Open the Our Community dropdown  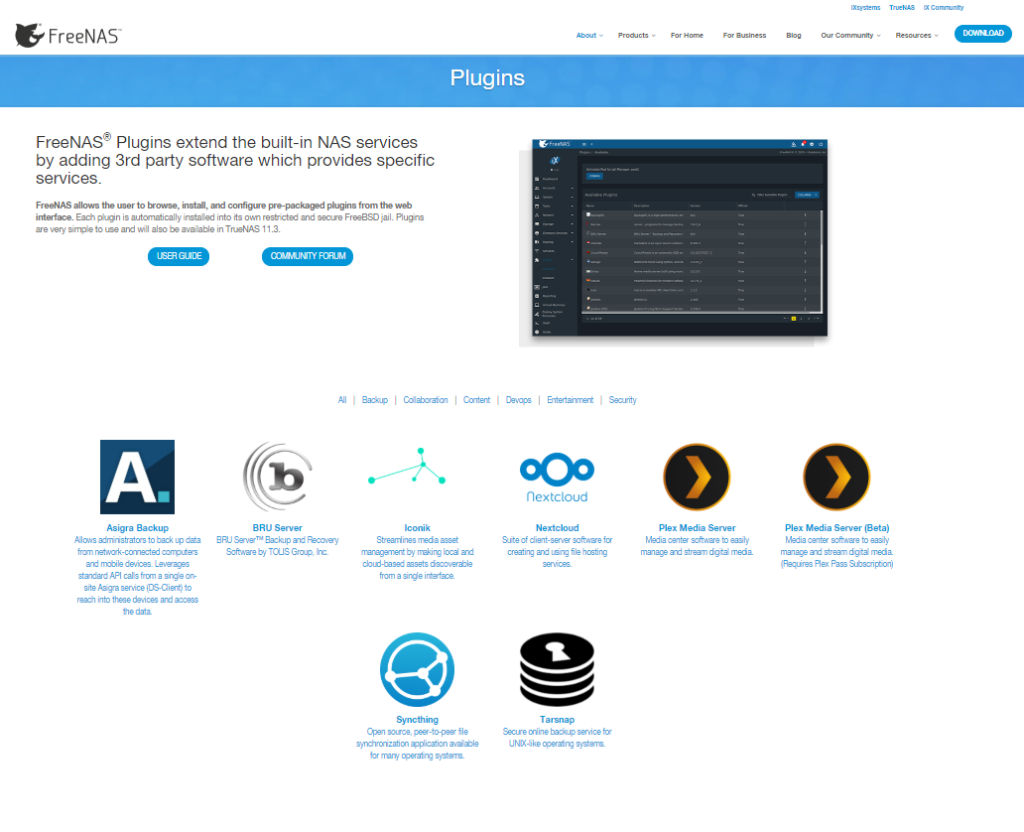tap(850, 35)
